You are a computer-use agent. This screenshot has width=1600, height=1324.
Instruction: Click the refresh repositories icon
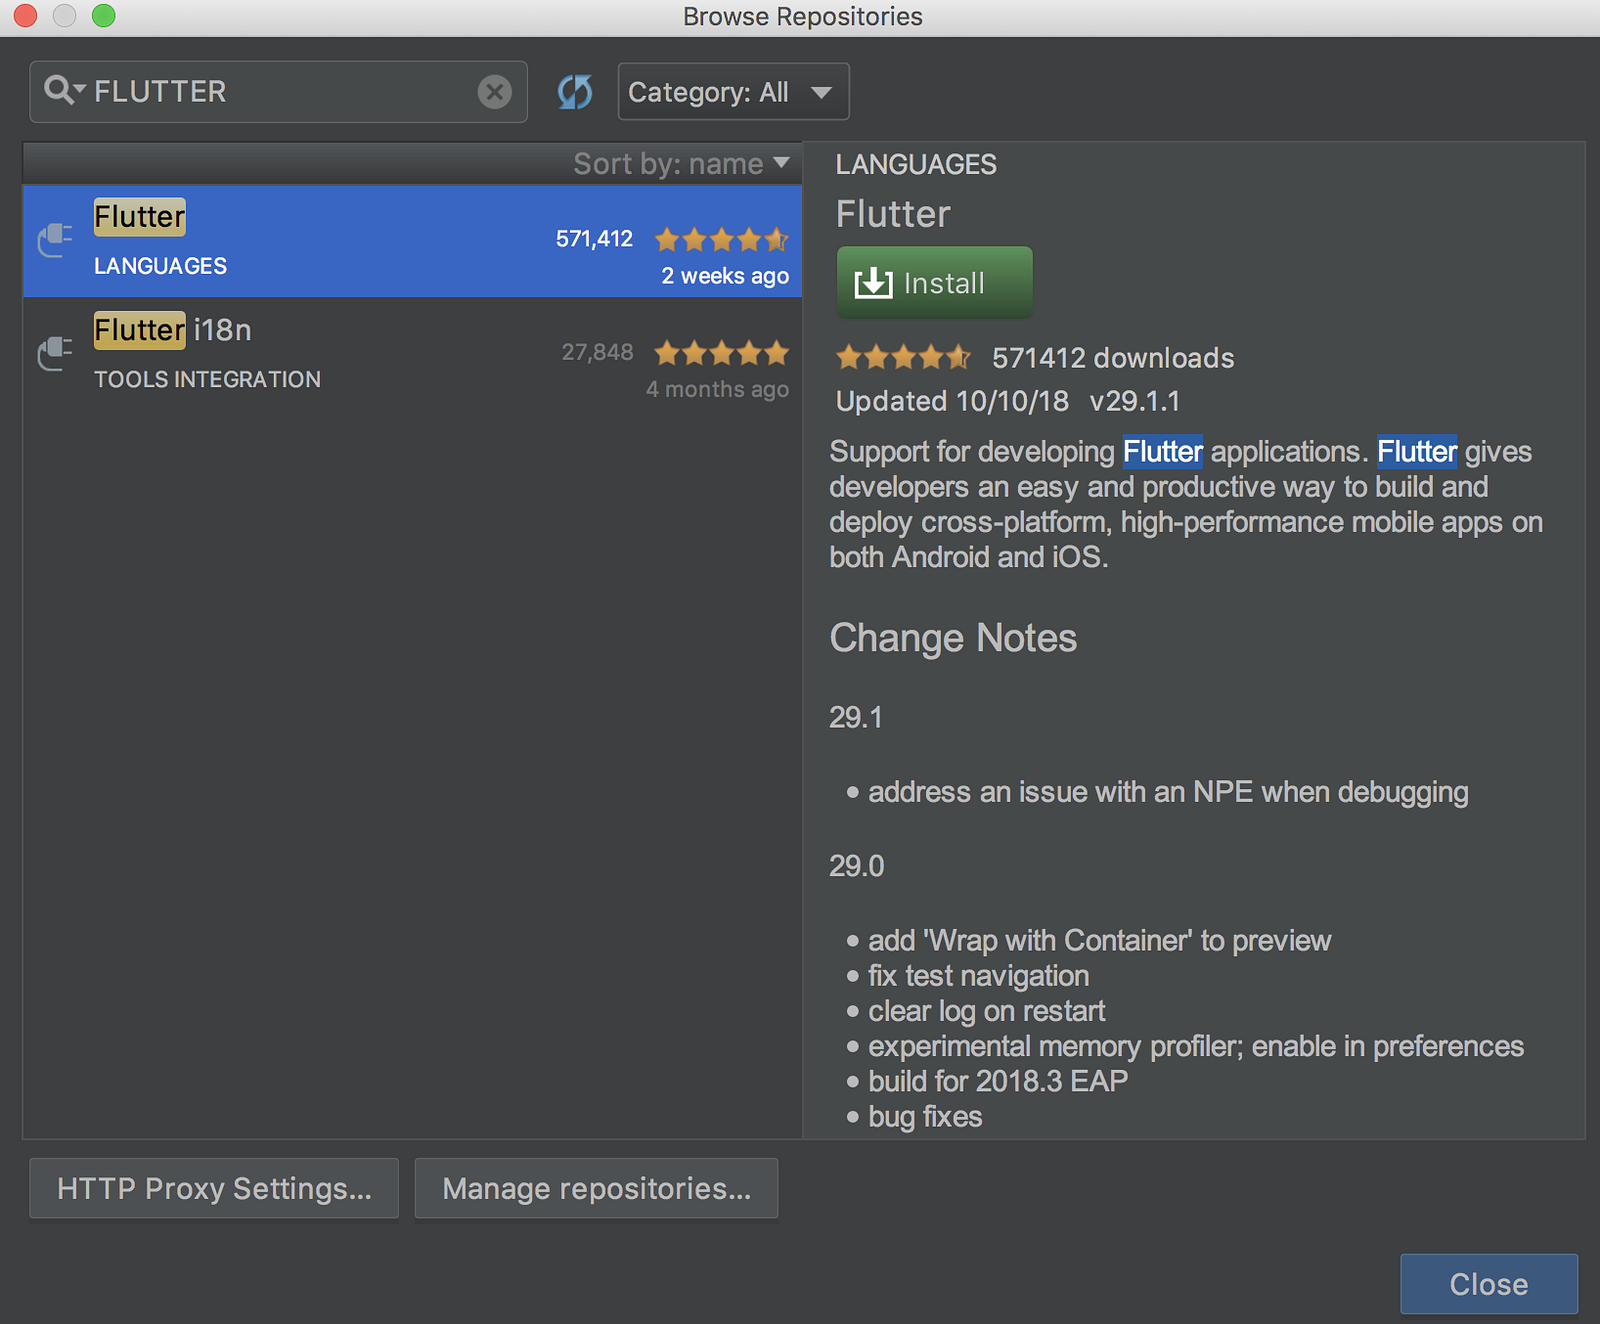coord(574,92)
